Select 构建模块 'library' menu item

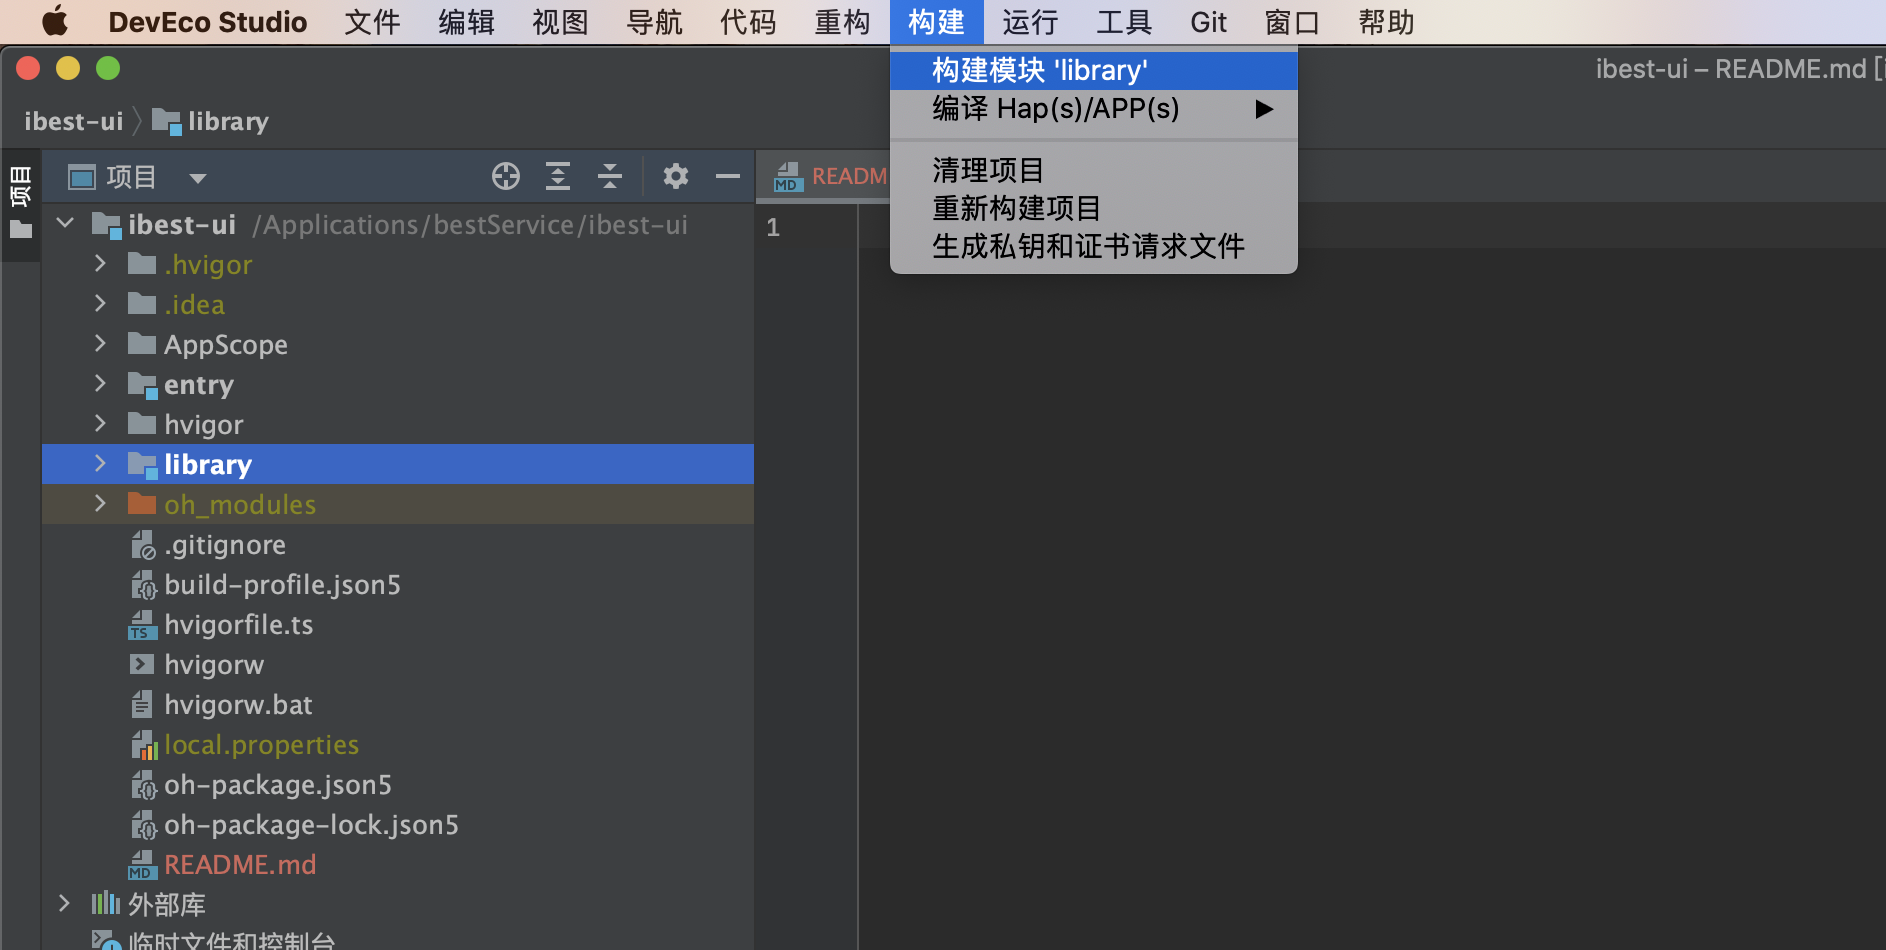coord(1094,70)
